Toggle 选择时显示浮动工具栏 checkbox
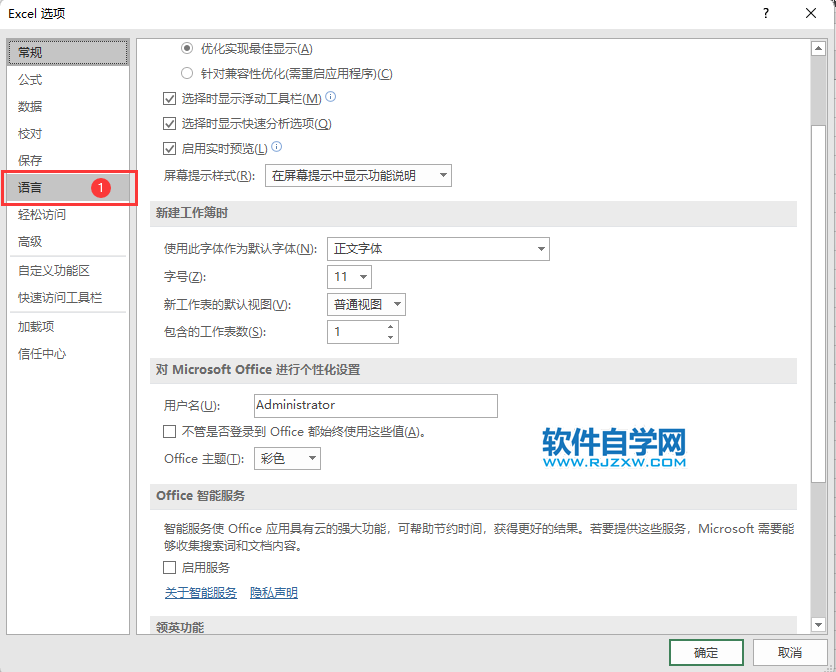Image resolution: width=836 pixels, height=672 pixels. (170, 99)
